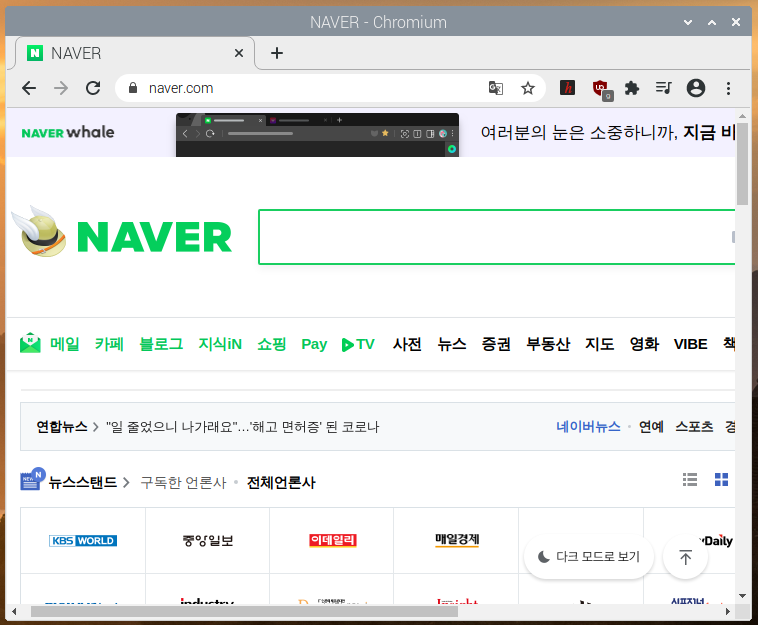Open 지도 map link
This screenshot has height=625, width=758.
click(x=599, y=344)
